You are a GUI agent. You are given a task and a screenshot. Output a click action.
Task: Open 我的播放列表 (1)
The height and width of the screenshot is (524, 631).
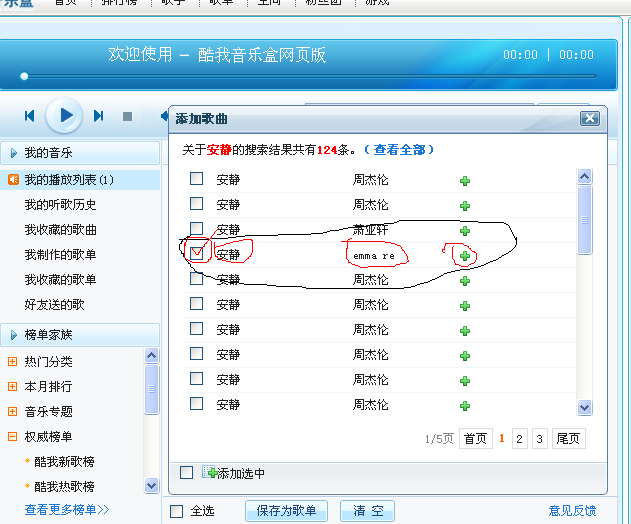tap(69, 179)
